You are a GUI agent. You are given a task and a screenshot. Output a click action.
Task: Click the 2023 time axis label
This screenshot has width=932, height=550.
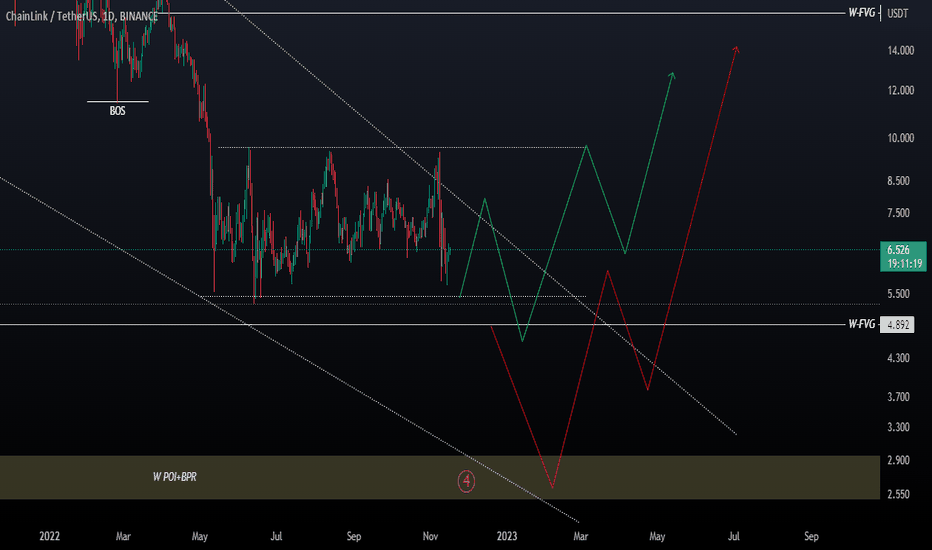[x=507, y=536]
